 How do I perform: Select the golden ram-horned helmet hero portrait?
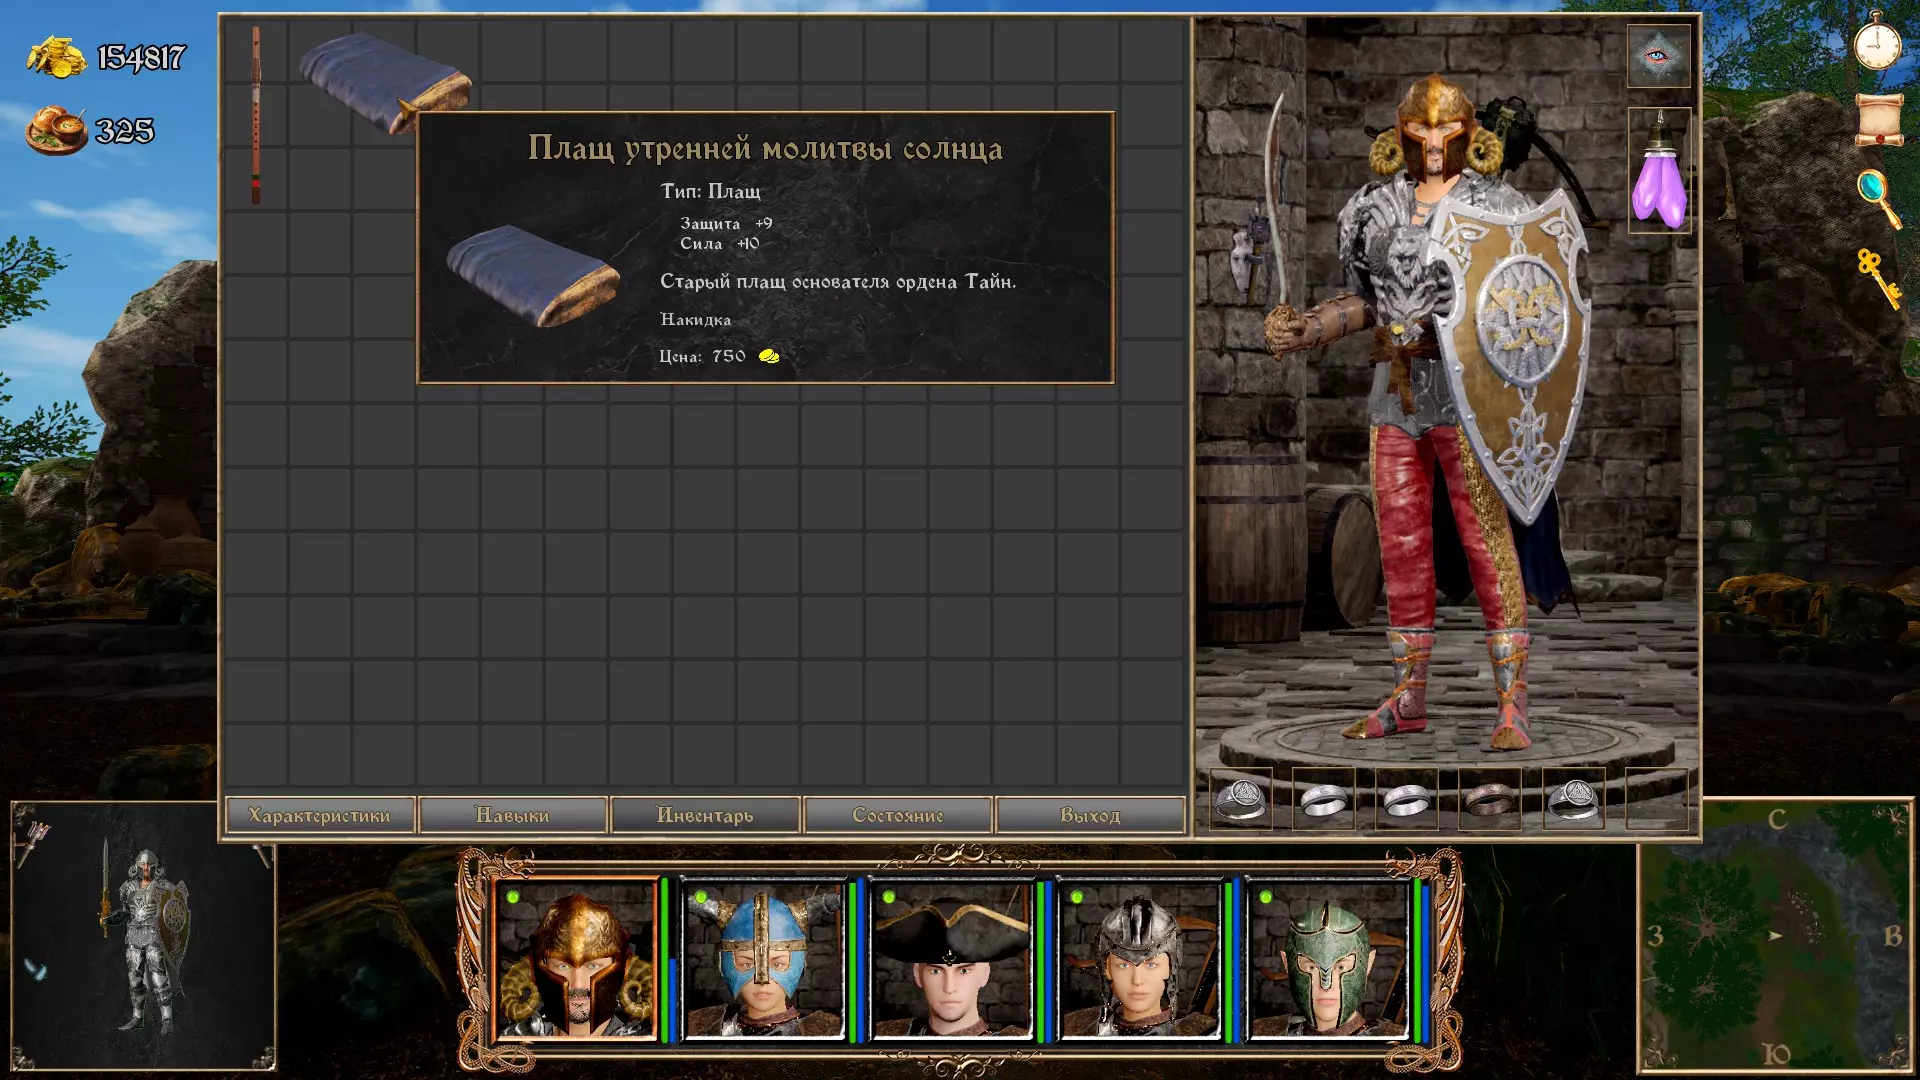click(x=576, y=960)
